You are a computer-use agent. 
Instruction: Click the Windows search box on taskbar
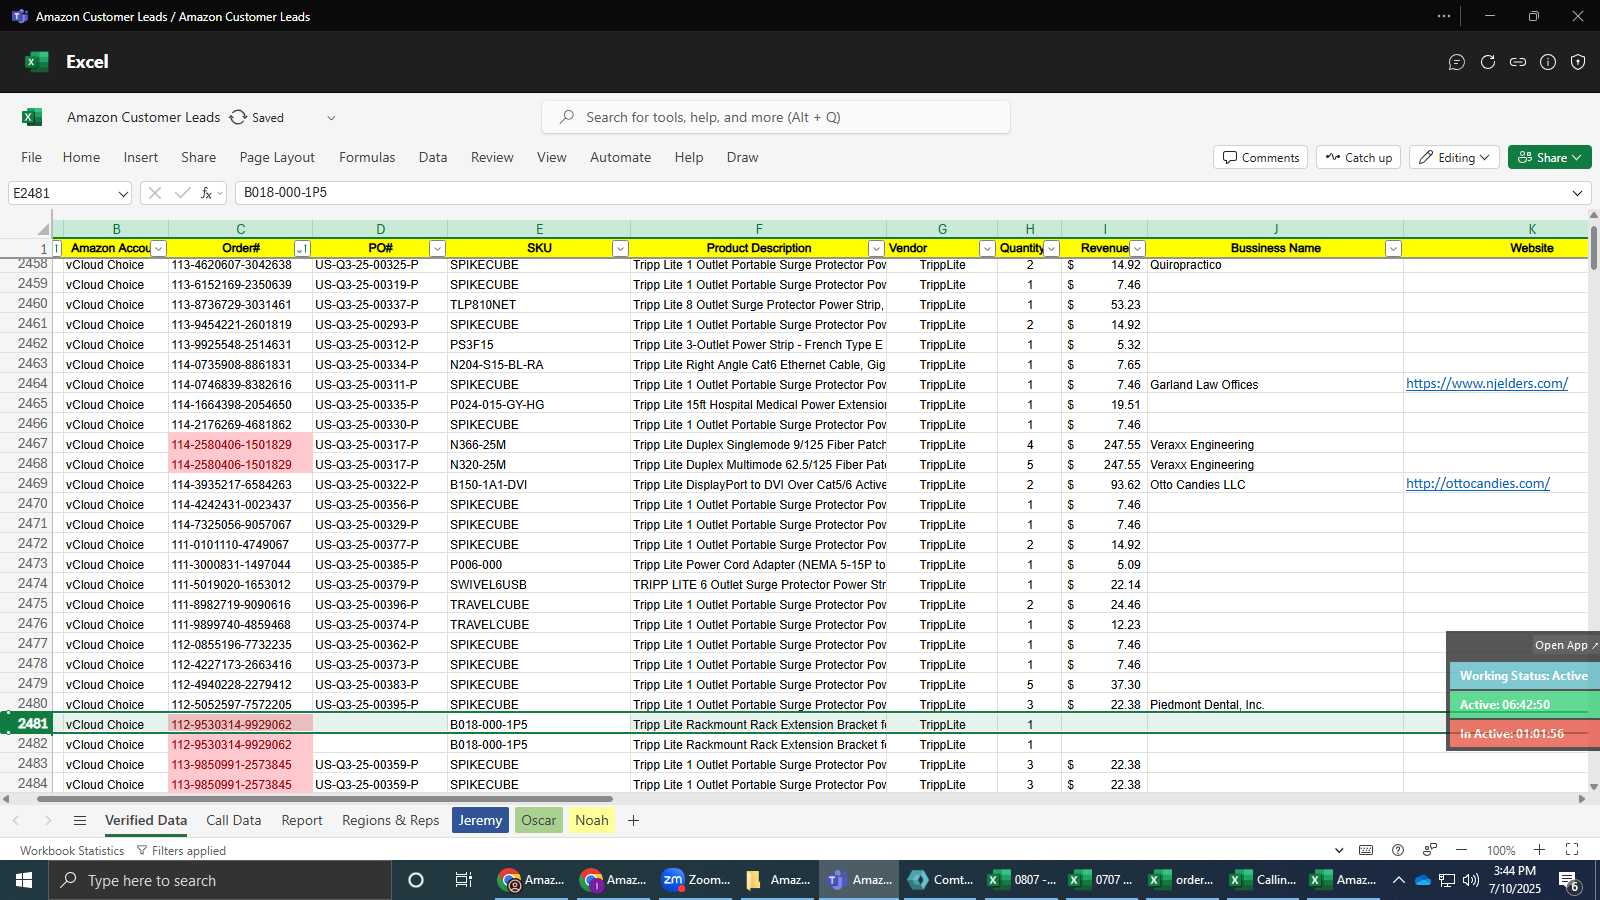[x=220, y=880]
